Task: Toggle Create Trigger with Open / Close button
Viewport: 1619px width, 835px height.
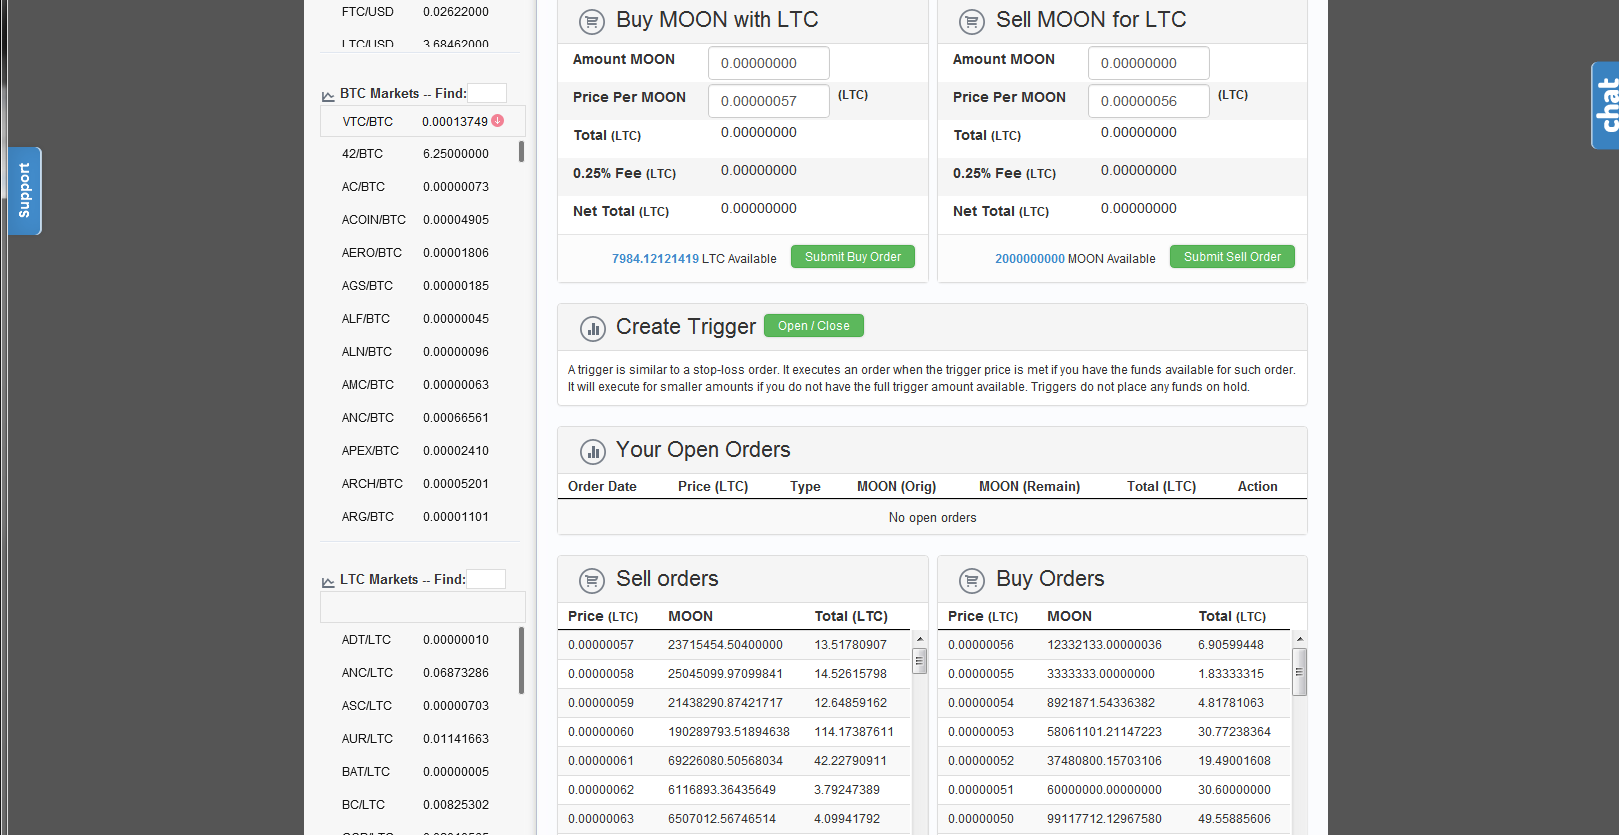Action: click(x=814, y=326)
